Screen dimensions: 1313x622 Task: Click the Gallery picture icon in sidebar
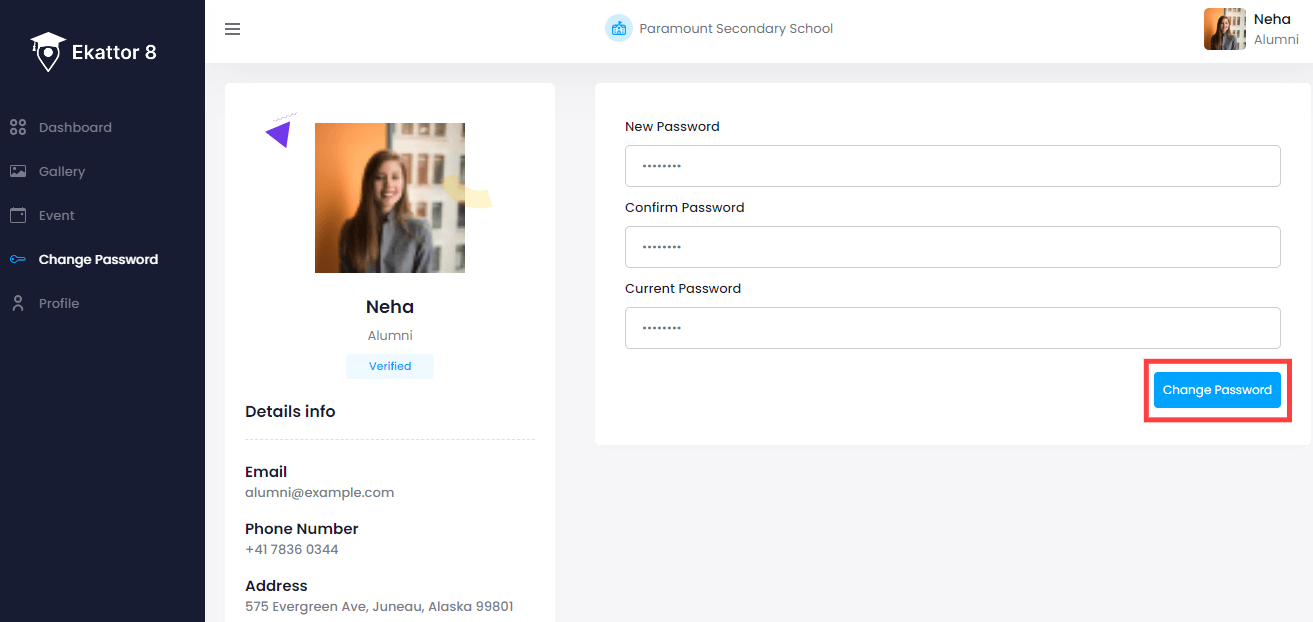tap(17, 171)
